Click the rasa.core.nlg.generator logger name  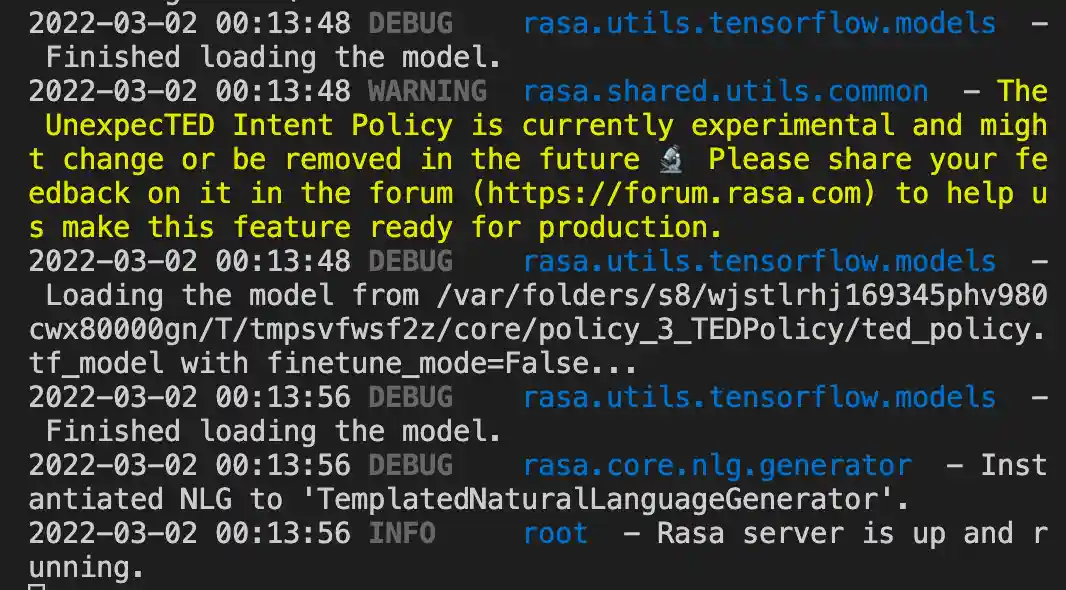click(x=717, y=465)
